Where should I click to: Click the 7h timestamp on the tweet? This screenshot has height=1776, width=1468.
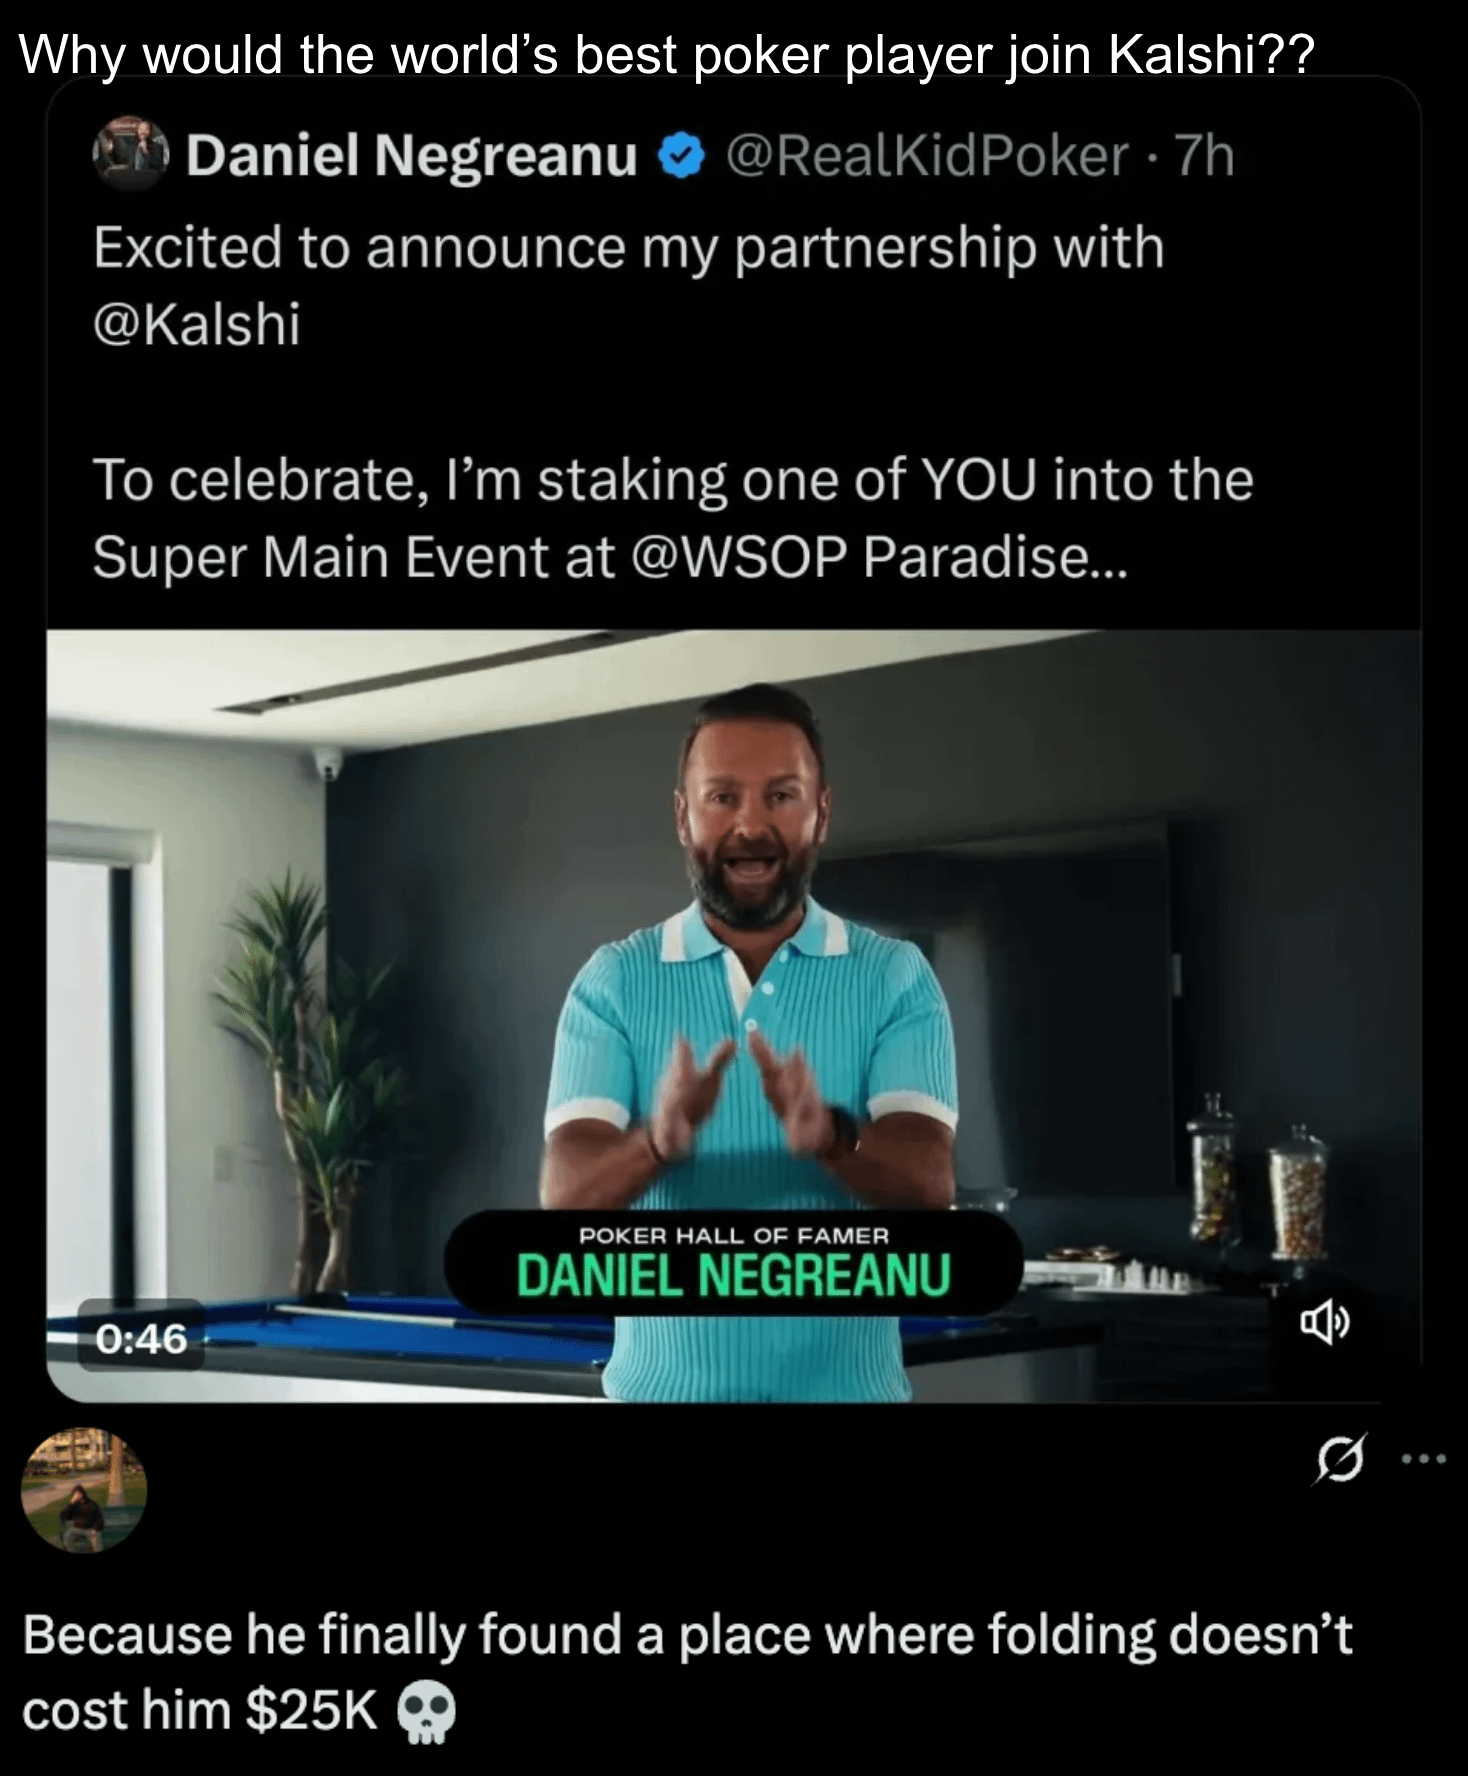tap(1205, 156)
